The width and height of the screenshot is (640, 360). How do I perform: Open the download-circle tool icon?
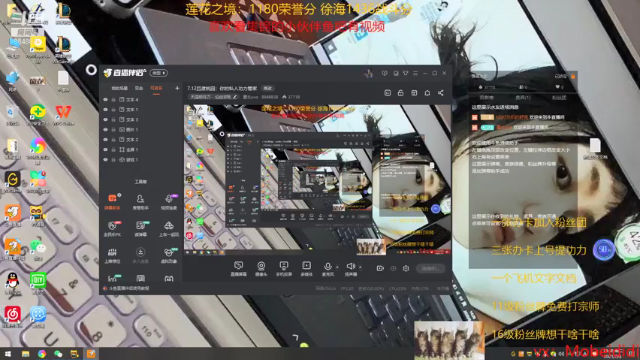[140, 255]
